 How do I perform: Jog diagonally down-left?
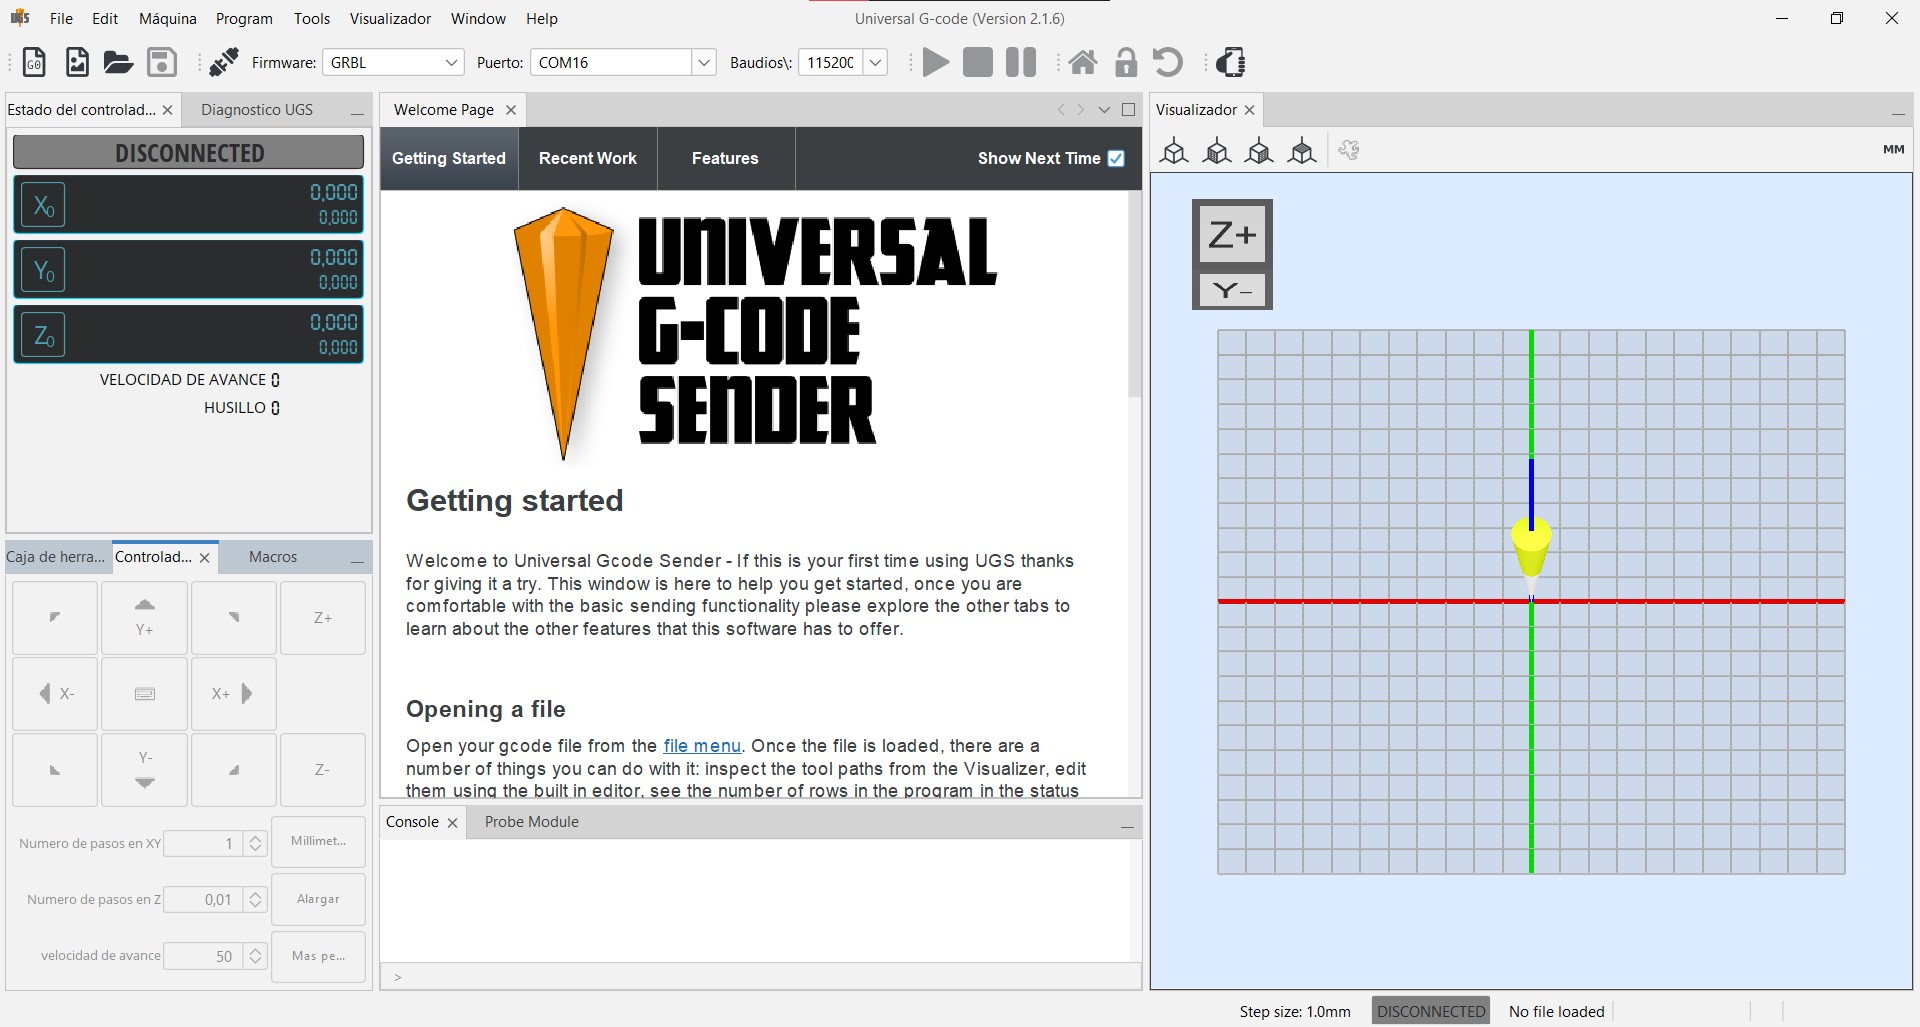point(55,770)
